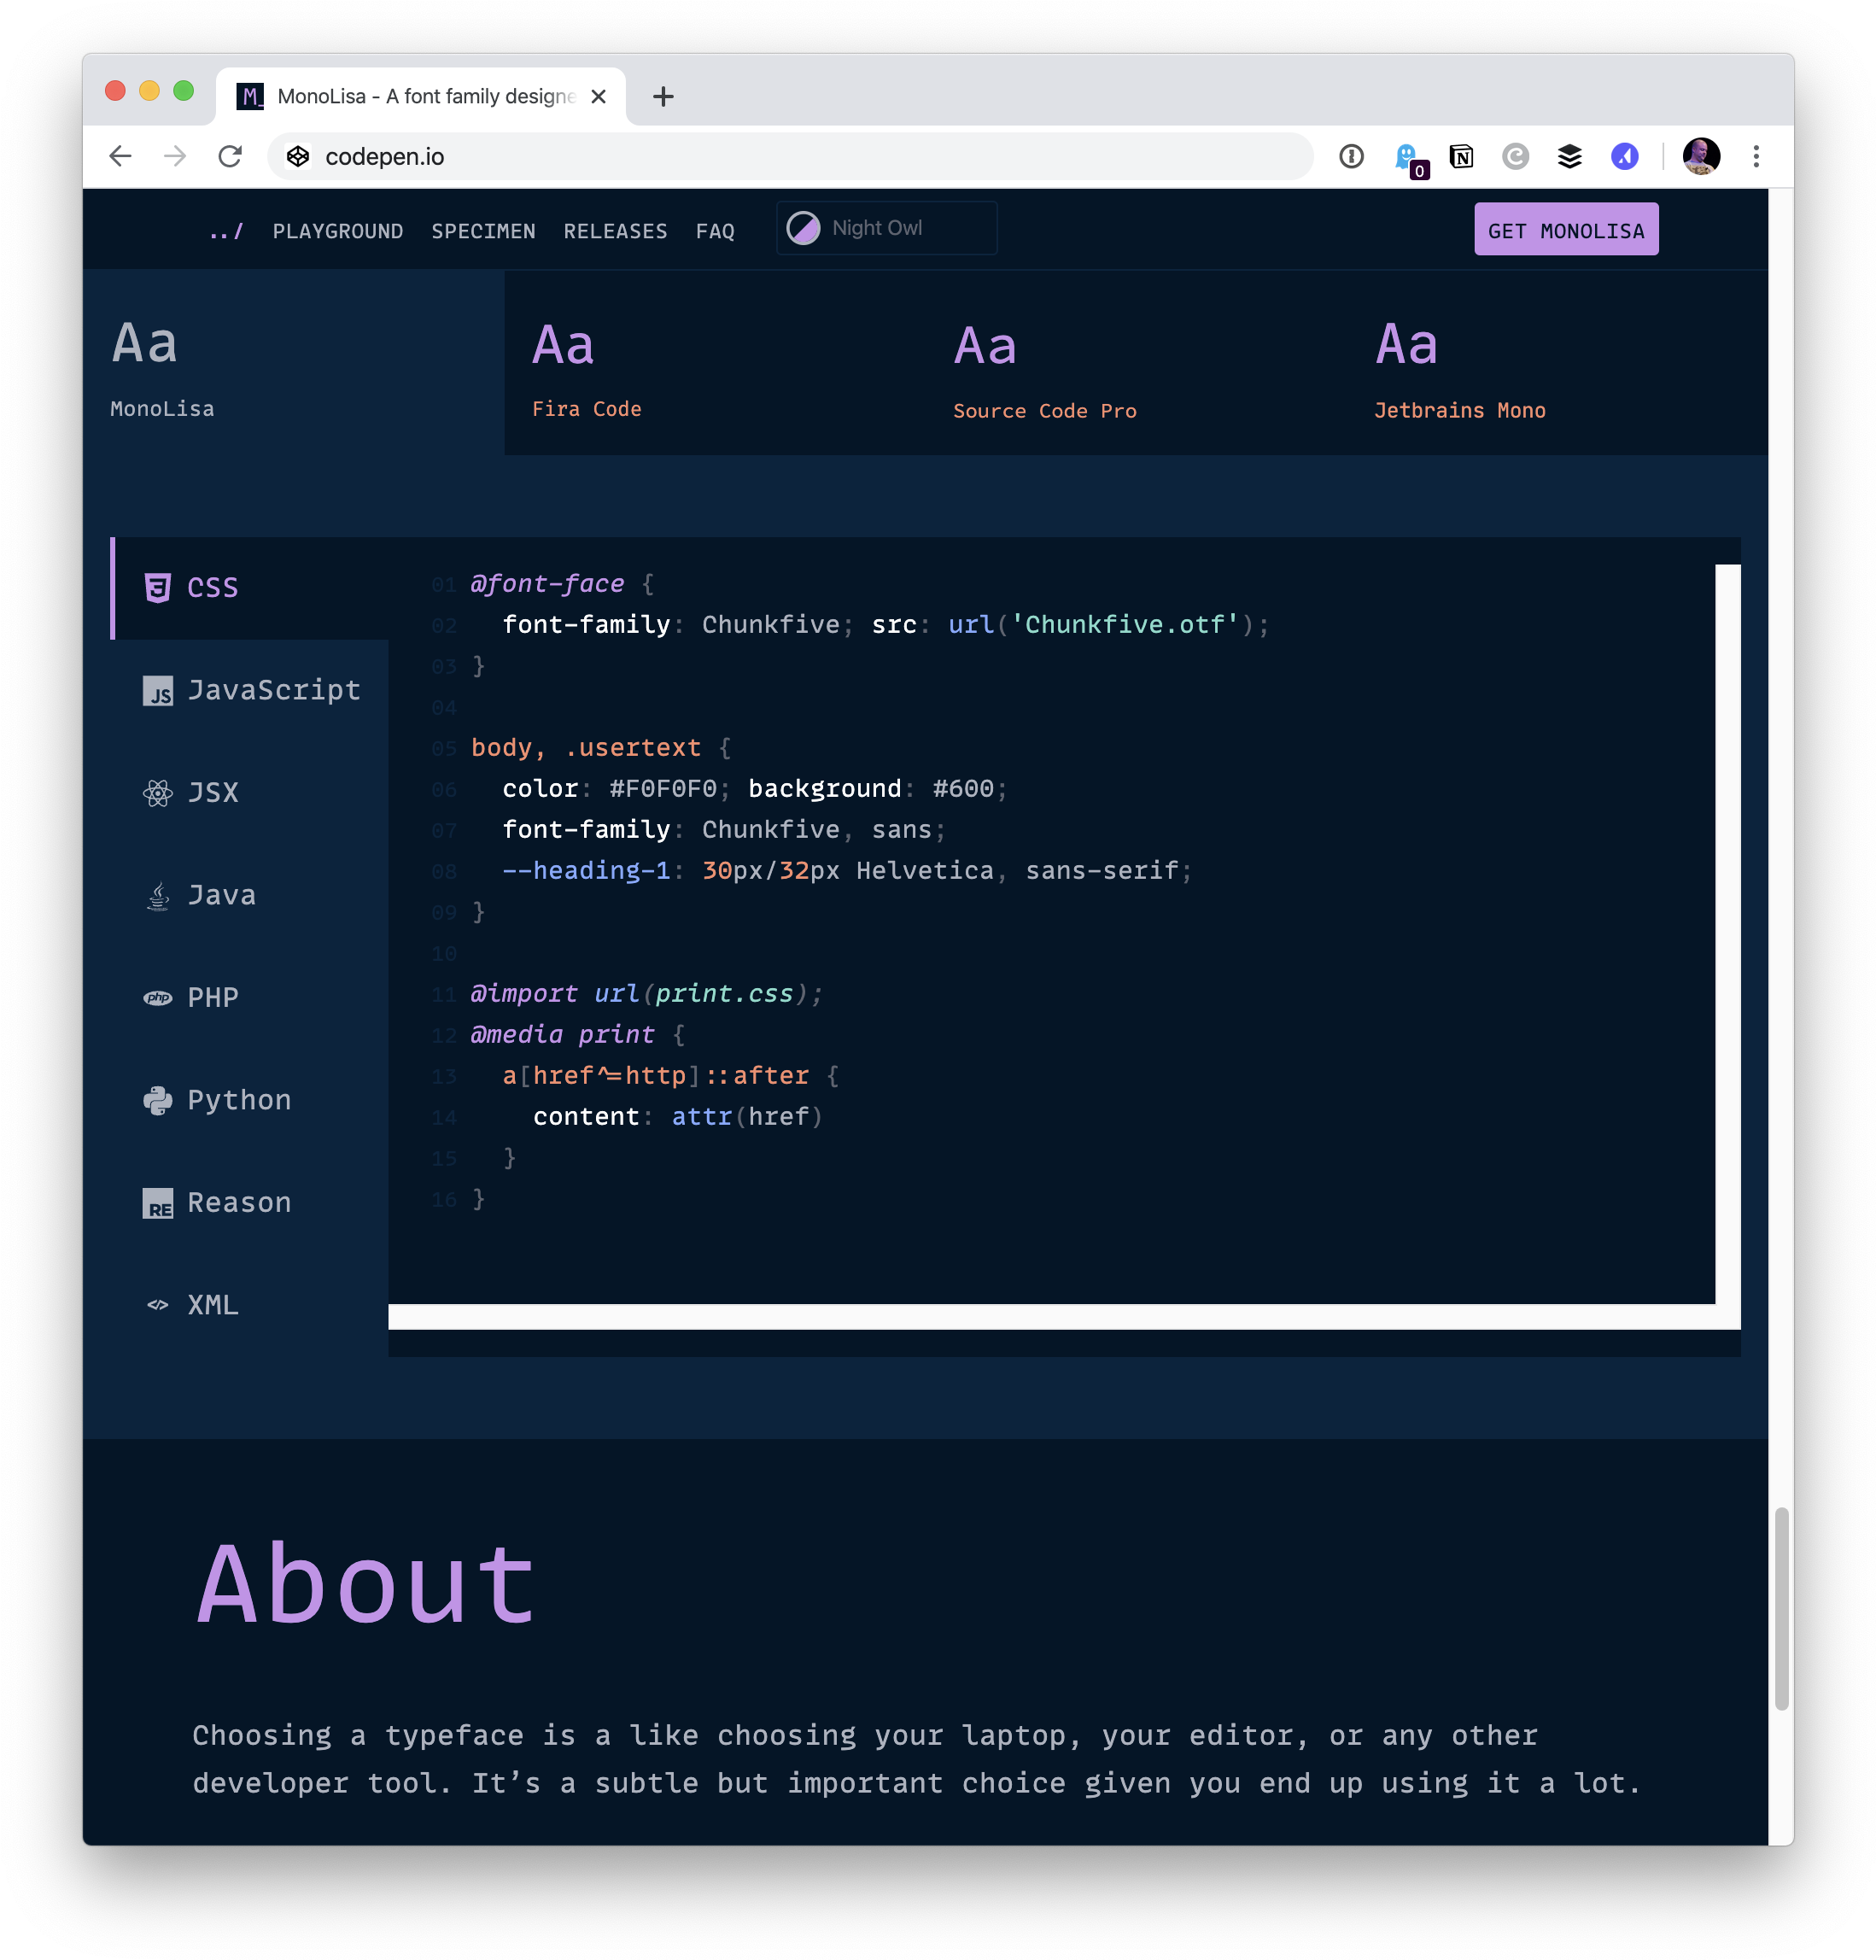Switch to the Java language tab
Image resolution: width=1876 pixels, height=1960 pixels.
(x=250, y=895)
